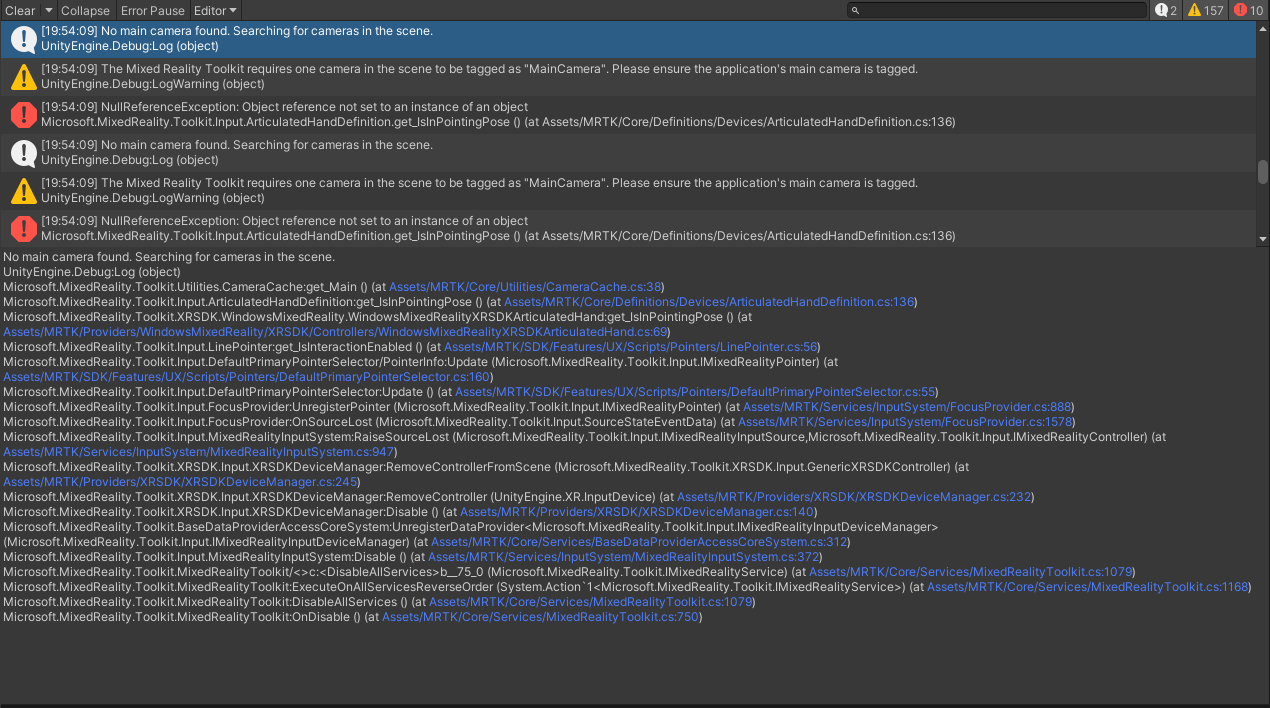The image size is (1270, 708).
Task: Enable Error Pause
Action: click(152, 10)
